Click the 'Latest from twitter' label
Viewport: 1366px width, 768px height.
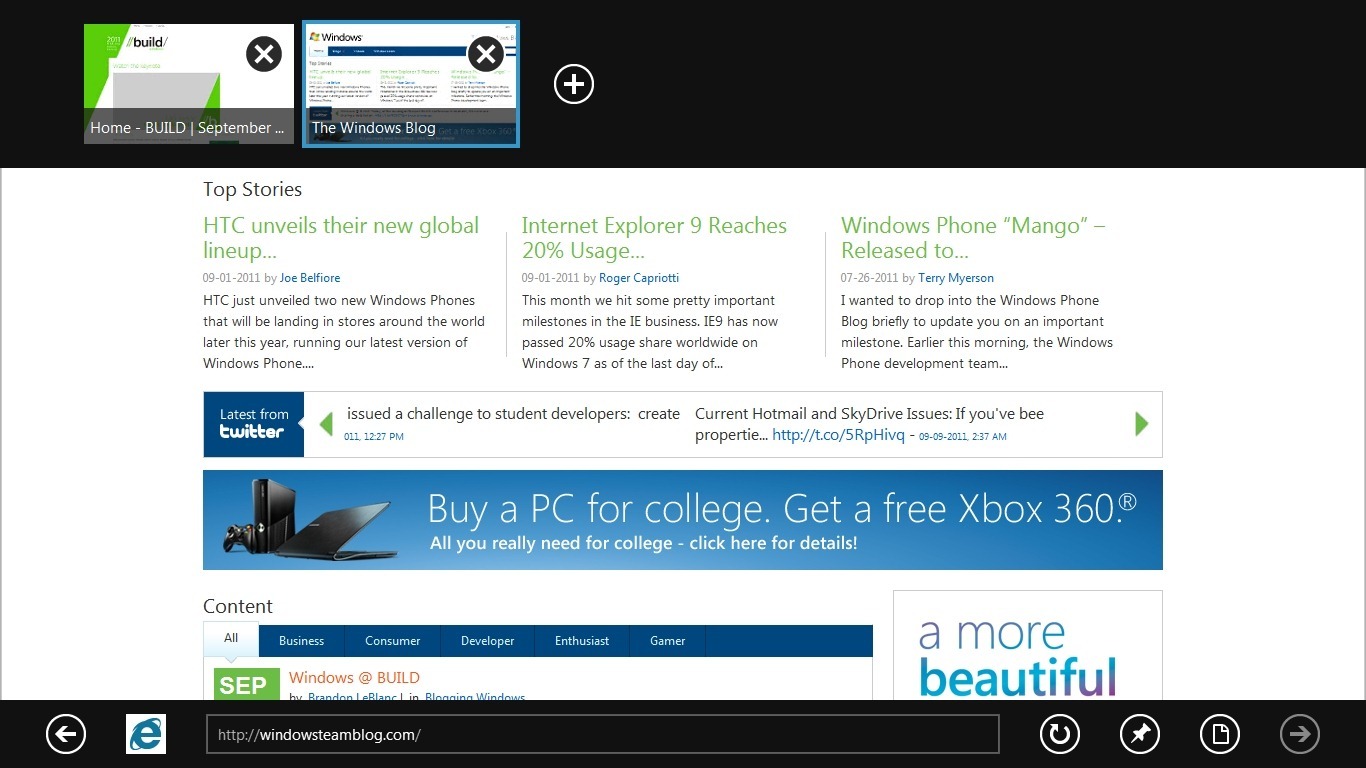(254, 424)
